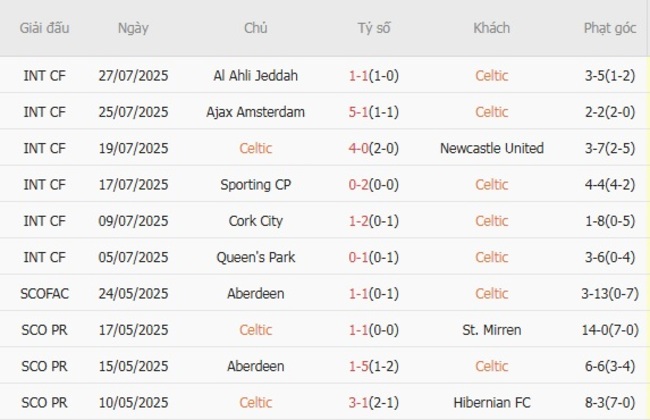
Task: Open the 4-0 score against Newcastle United
Action: coord(358,148)
